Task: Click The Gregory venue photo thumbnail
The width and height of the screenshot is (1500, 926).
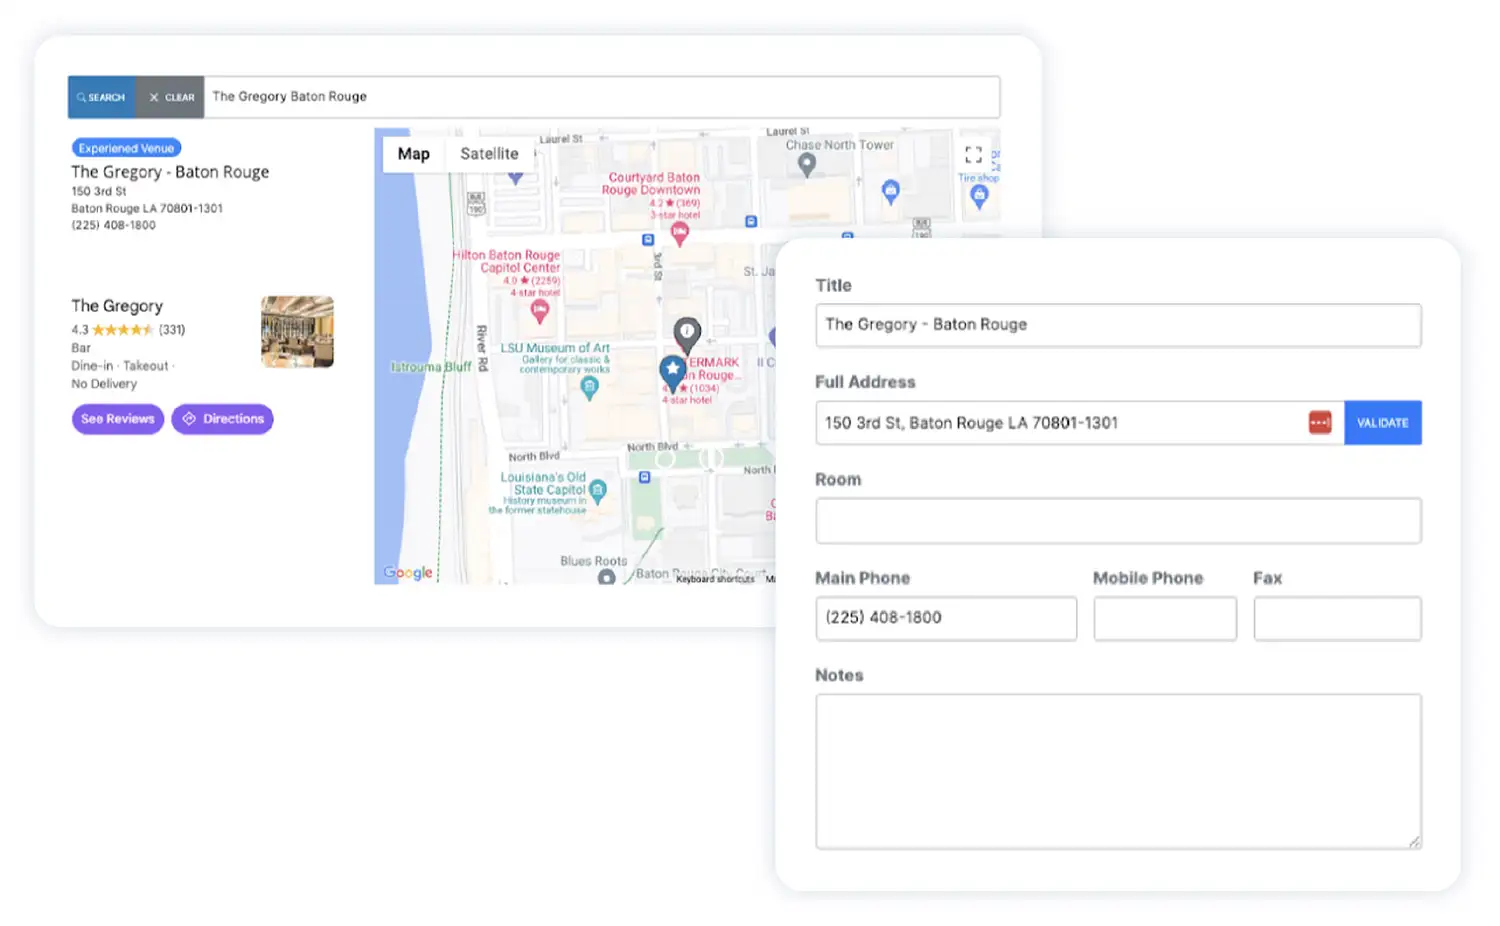Action: click(x=297, y=332)
